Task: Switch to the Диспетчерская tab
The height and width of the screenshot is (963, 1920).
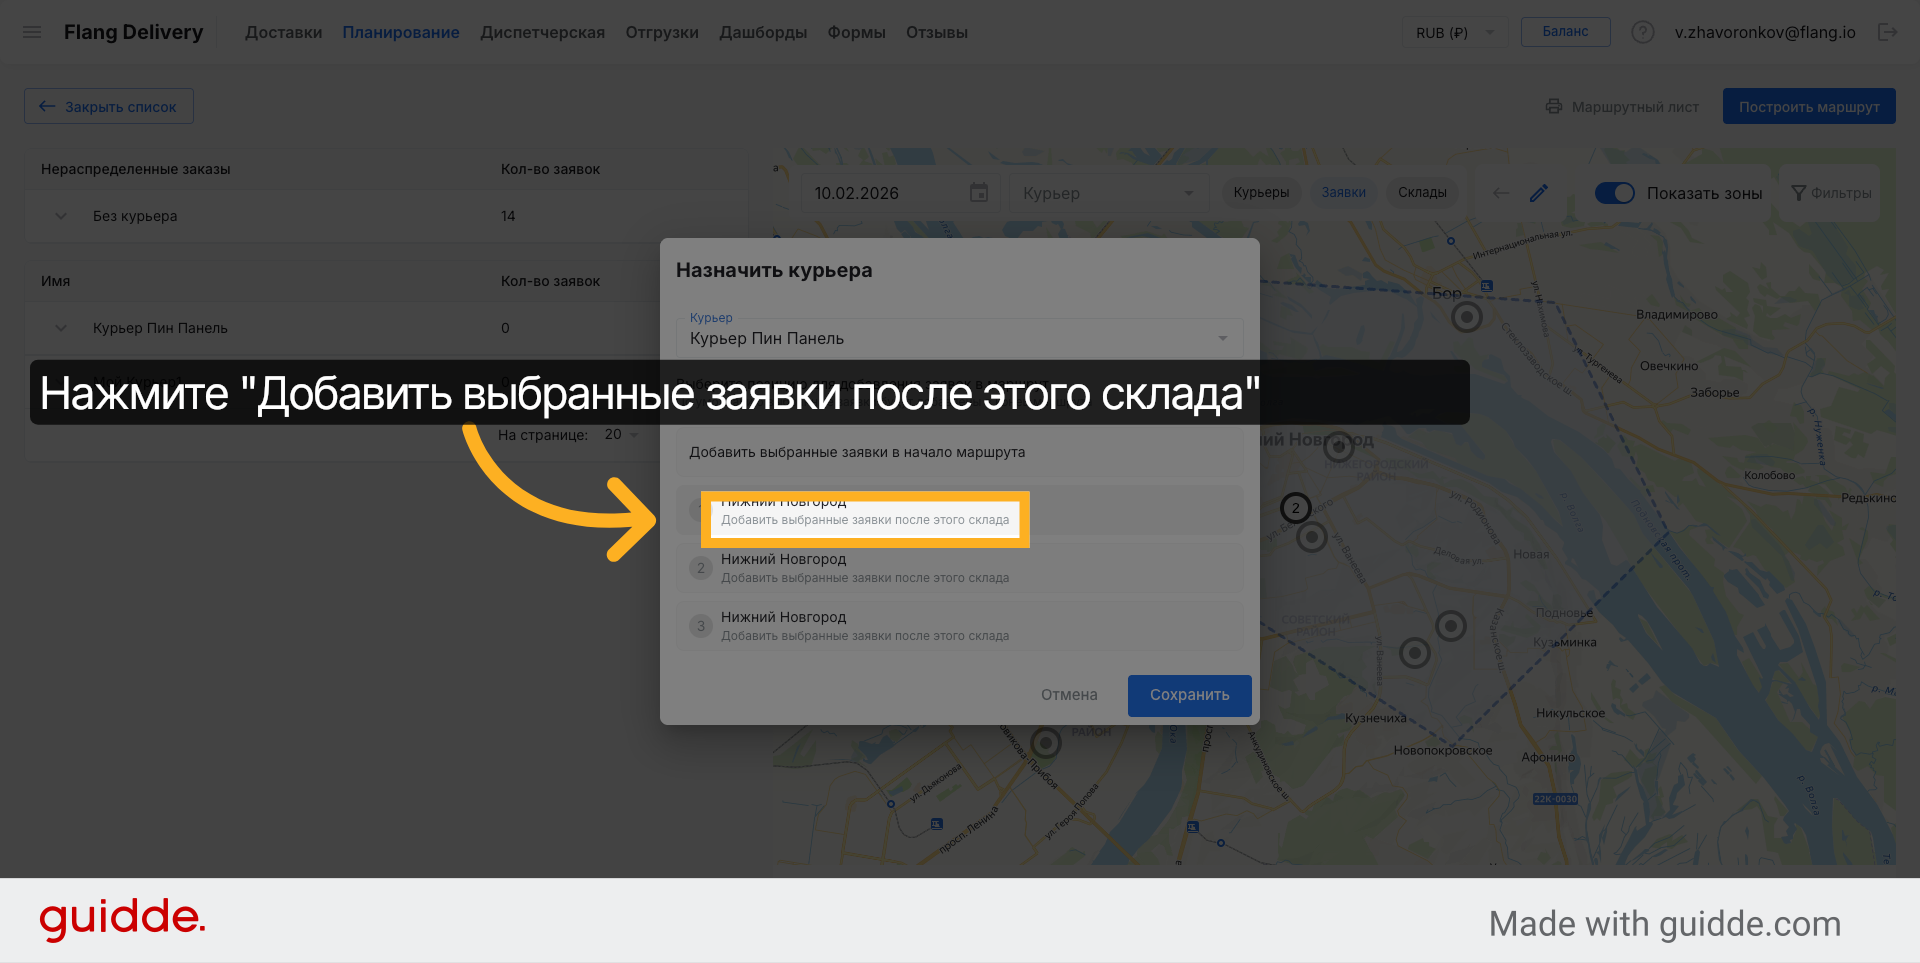Action: pos(542,31)
